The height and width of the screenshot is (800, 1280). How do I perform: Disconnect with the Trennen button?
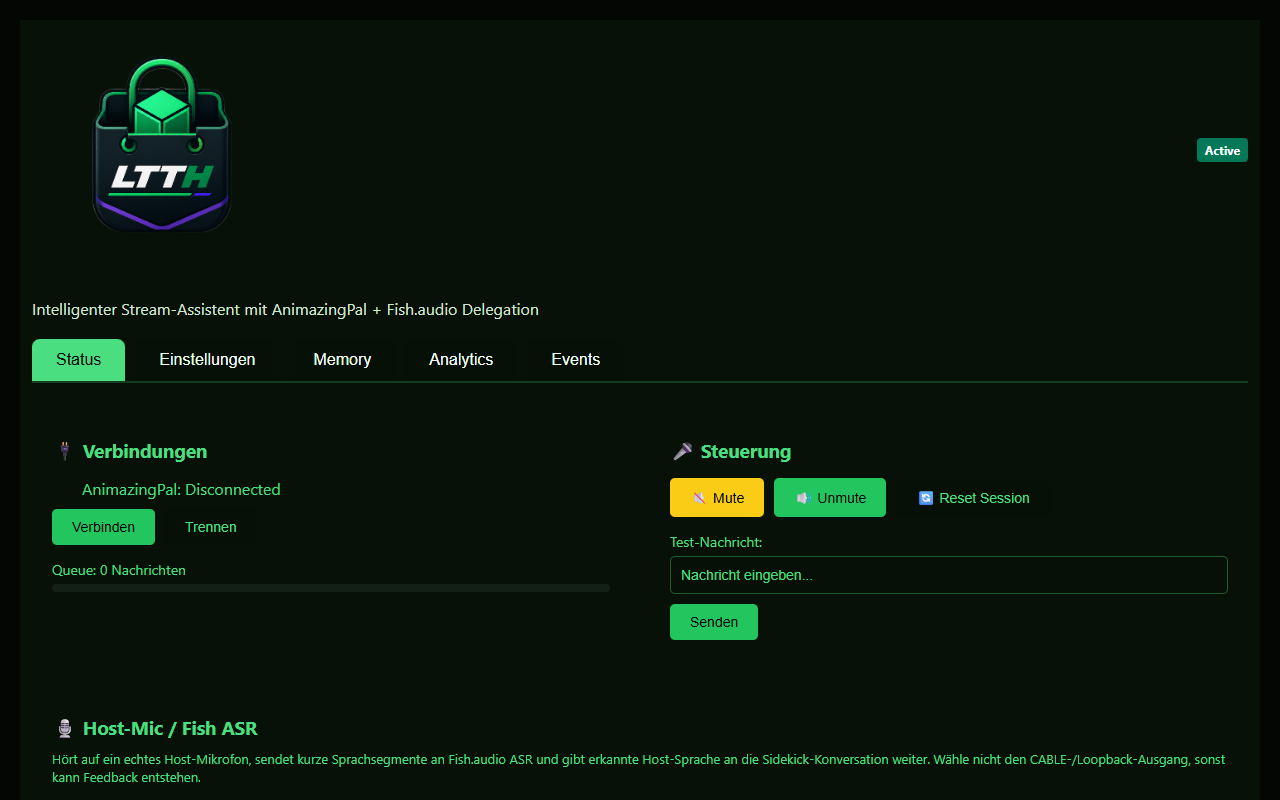point(211,527)
